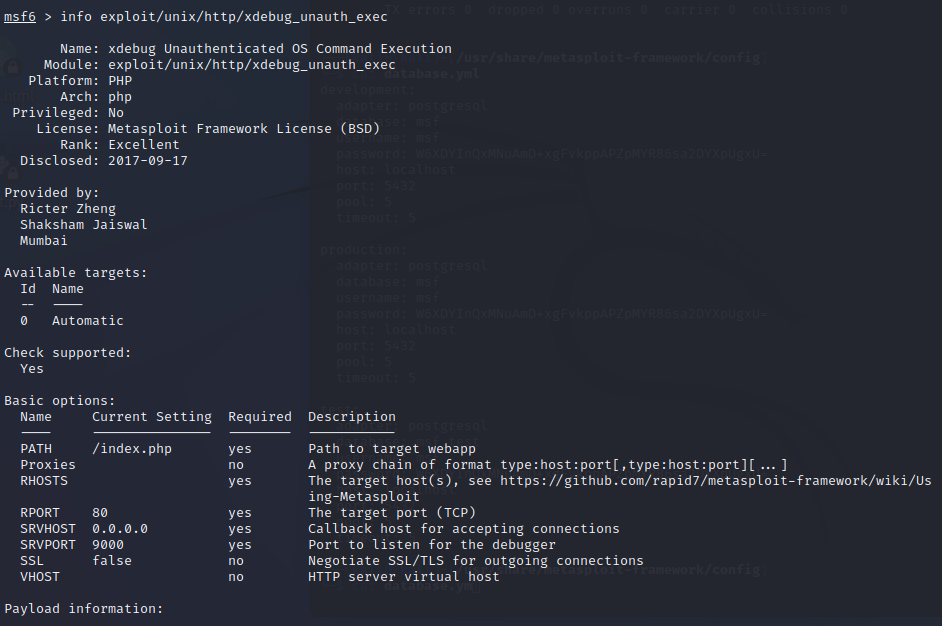Click the 'Basic options:' heading
Screen dimensions: 942x626
(59, 401)
